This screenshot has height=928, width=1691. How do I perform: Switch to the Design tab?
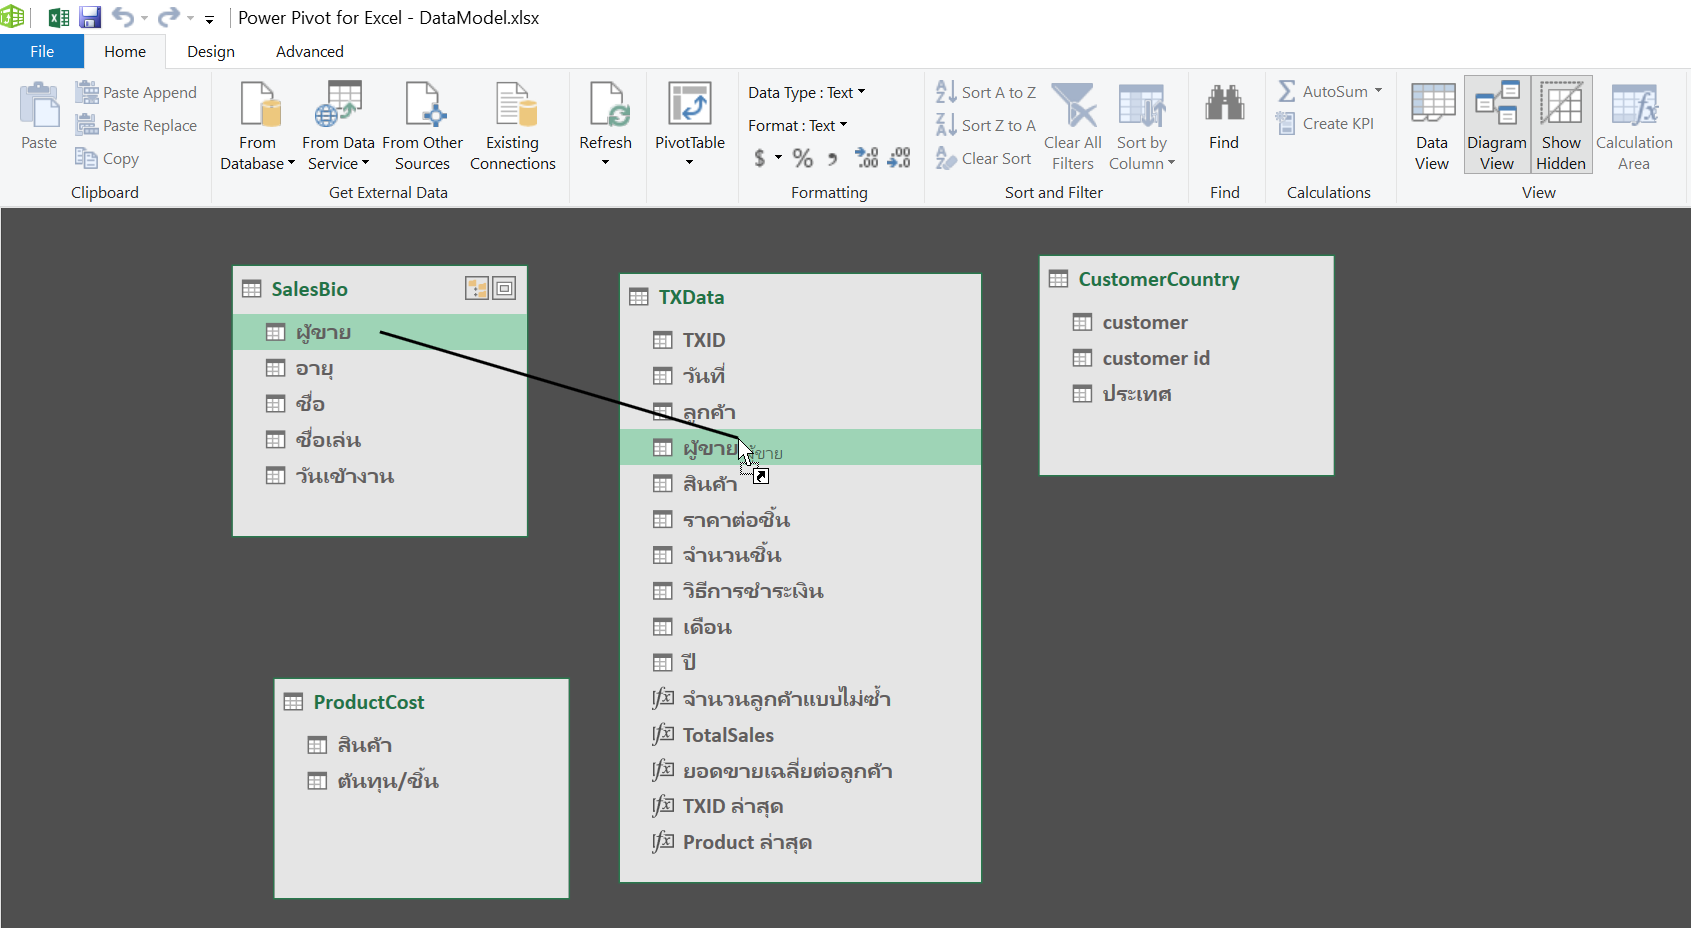coord(210,51)
